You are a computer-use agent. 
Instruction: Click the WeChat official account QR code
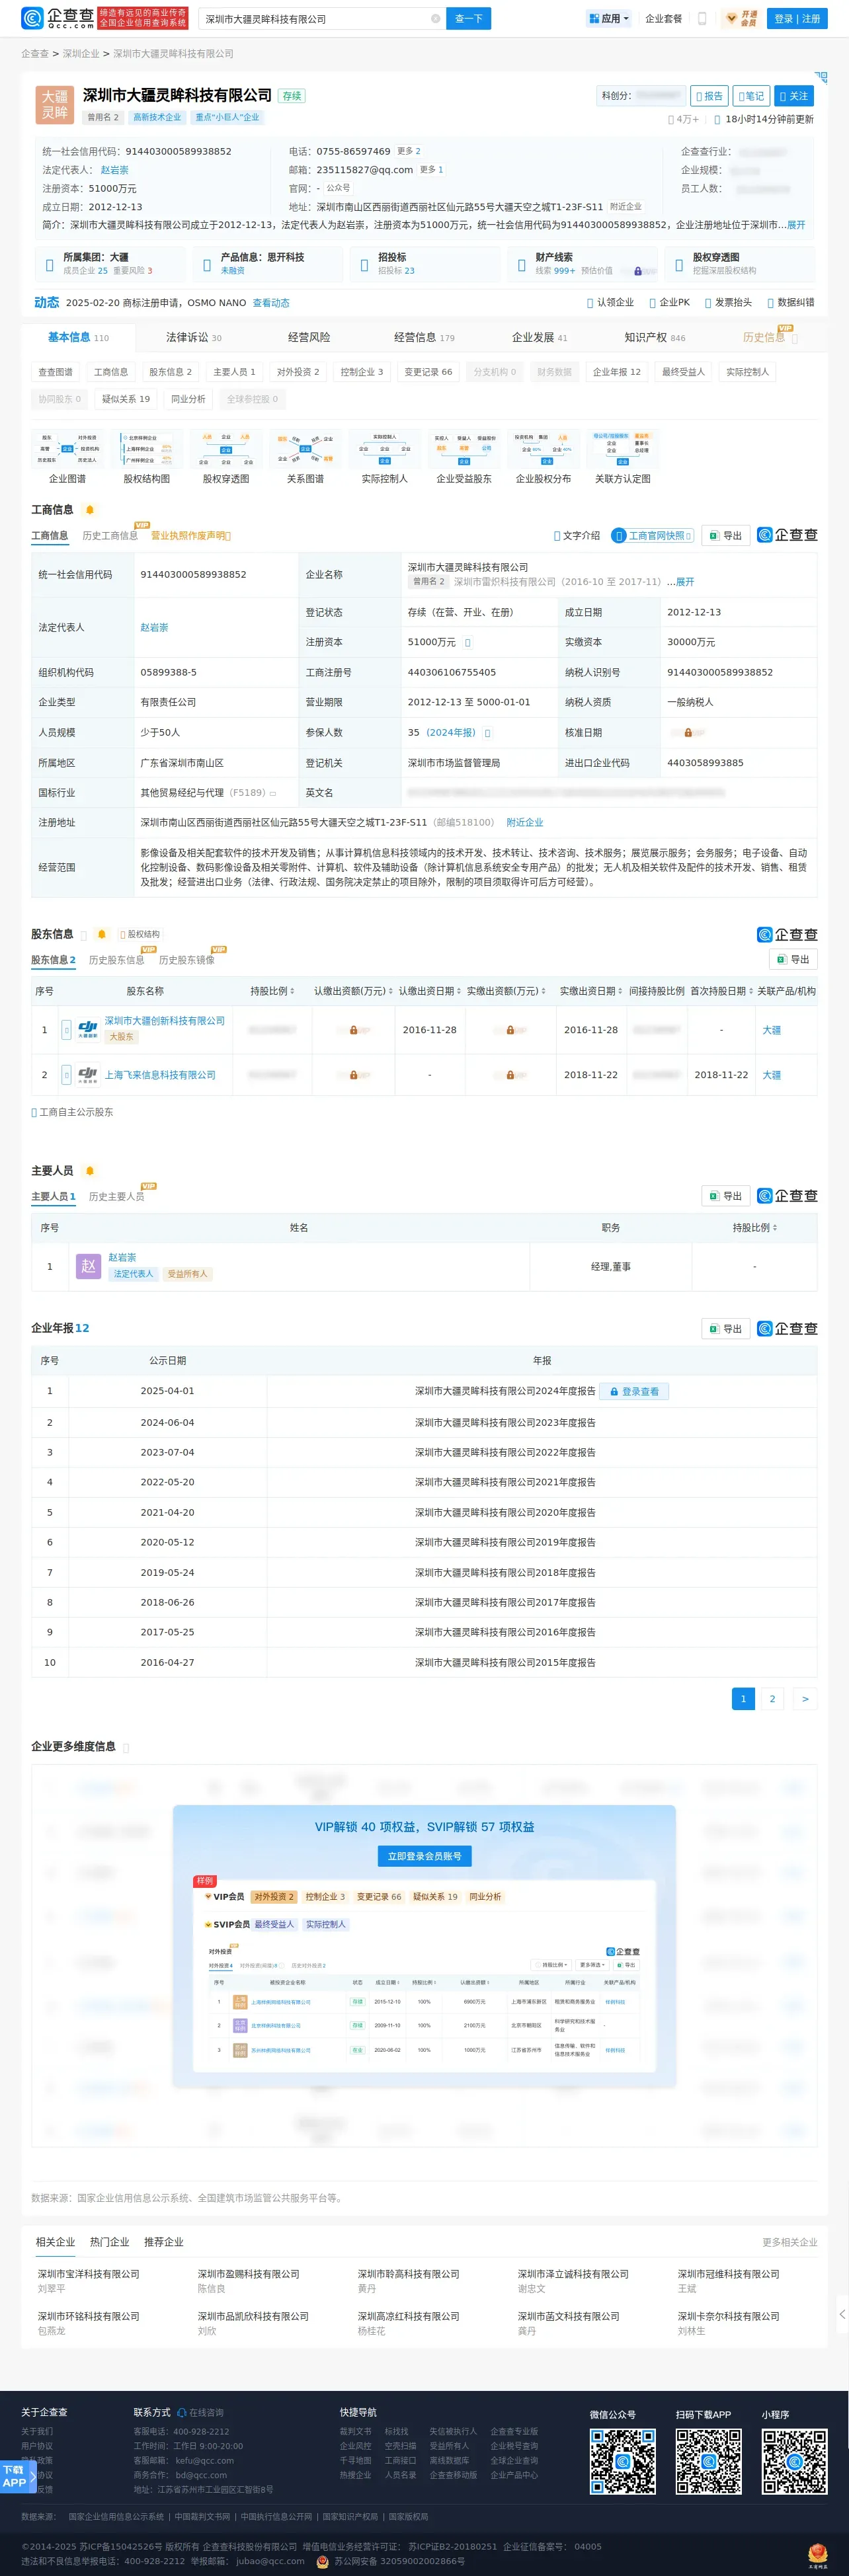pos(622,2461)
